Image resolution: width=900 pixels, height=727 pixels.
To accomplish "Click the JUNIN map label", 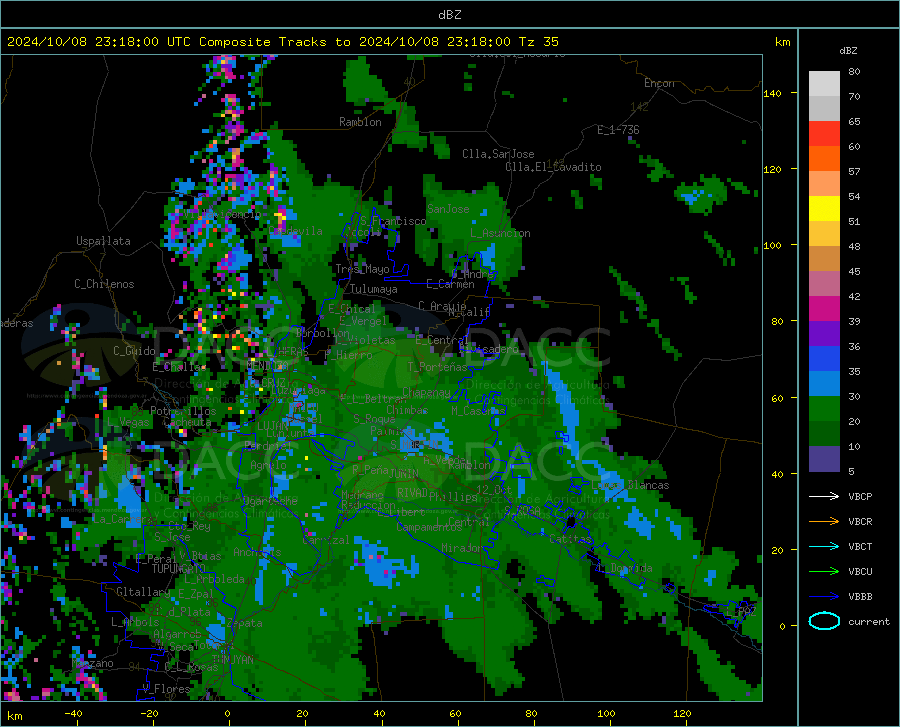I will [404, 474].
